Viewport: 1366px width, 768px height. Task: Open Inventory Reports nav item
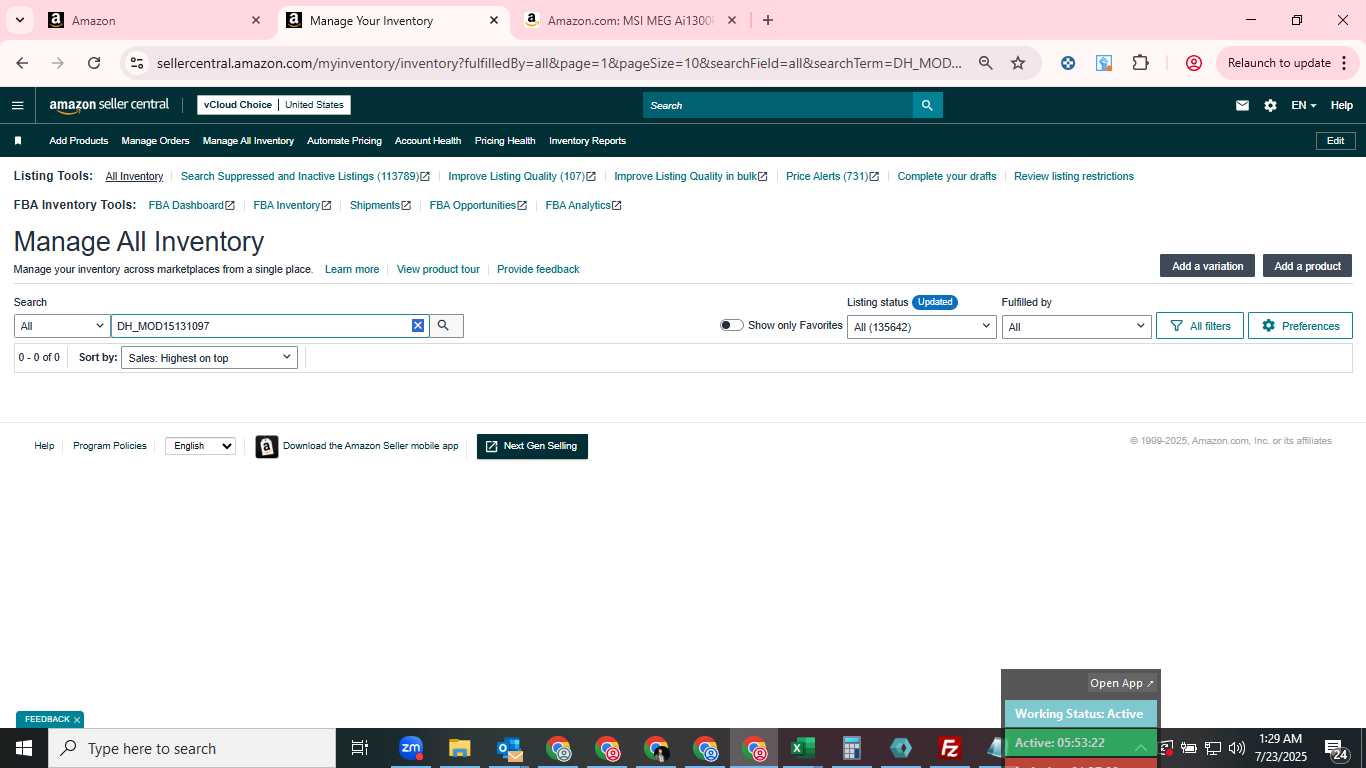pyautogui.click(x=587, y=141)
